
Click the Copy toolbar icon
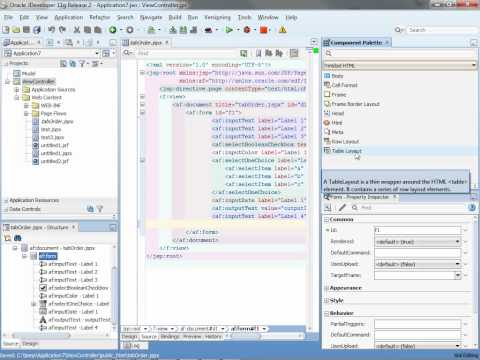87,30
